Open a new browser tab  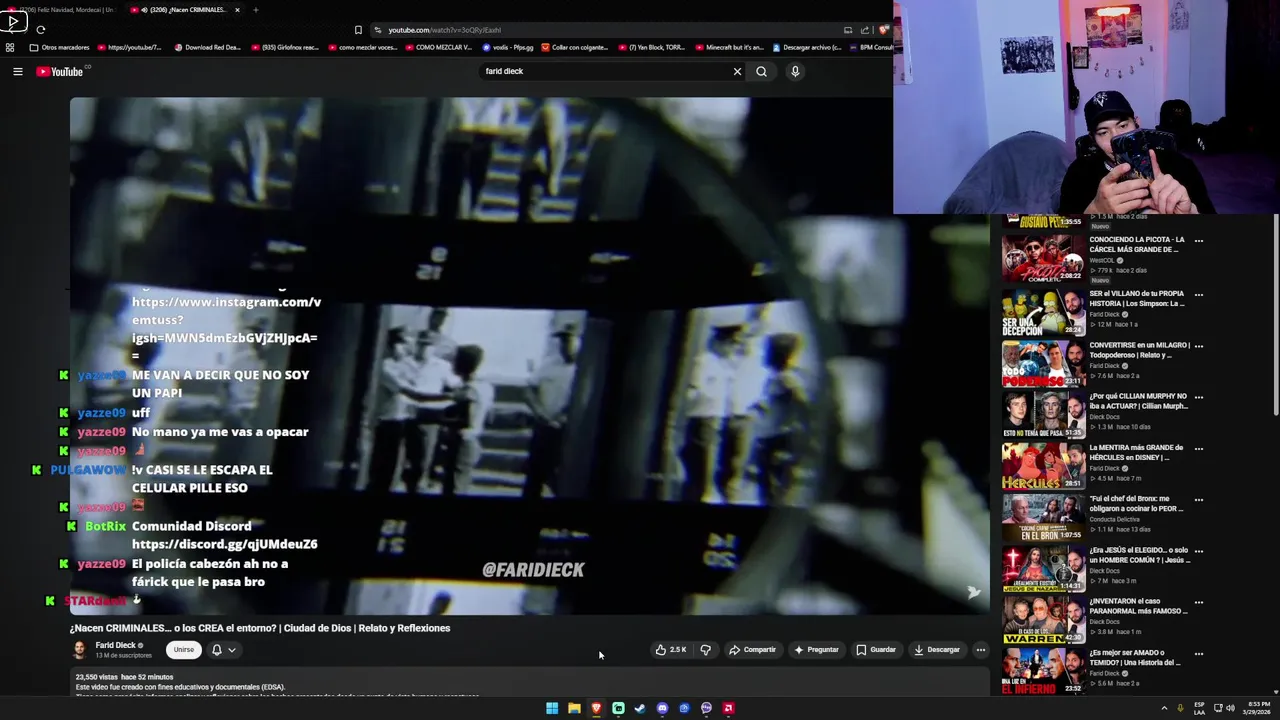pyautogui.click(x=255, y=10)
